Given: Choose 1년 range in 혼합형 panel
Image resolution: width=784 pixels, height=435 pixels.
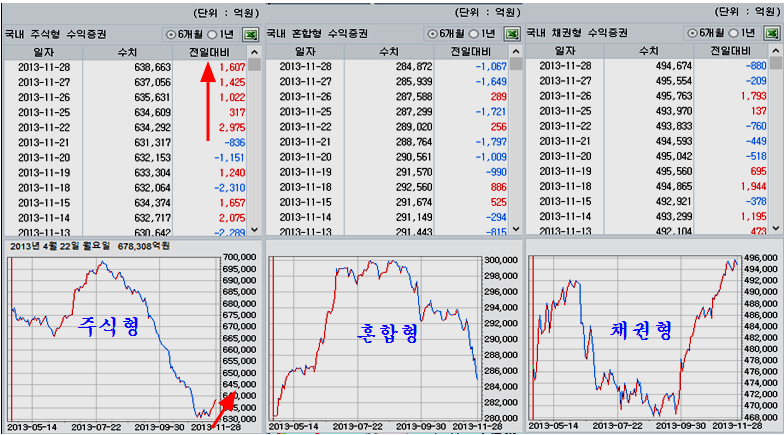Looking at the screenshot, I should click(474, 33).
